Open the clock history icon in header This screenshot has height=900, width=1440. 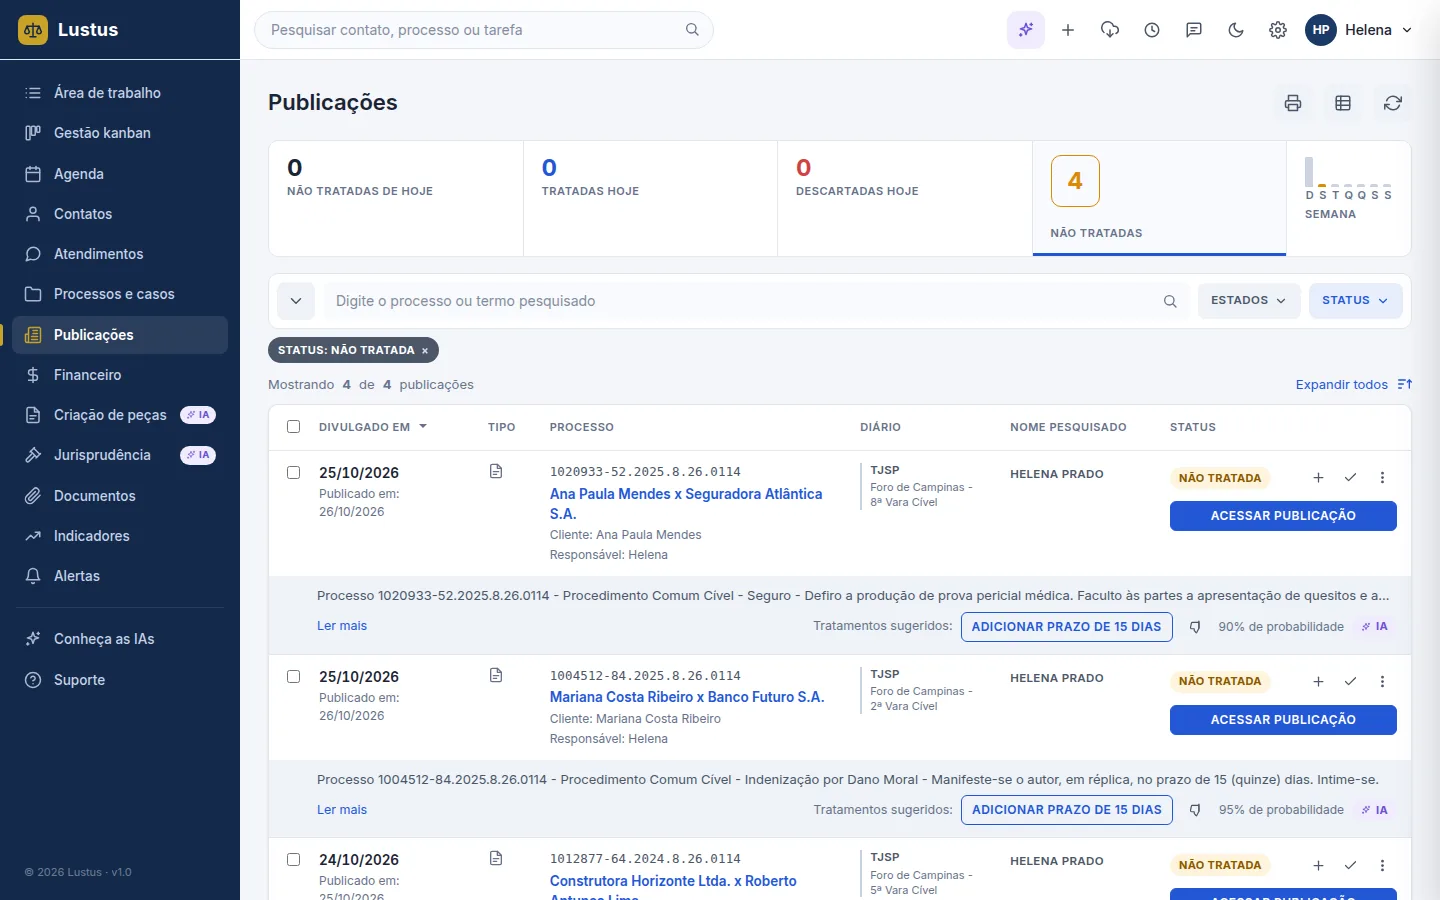(x=1152, y=30)
